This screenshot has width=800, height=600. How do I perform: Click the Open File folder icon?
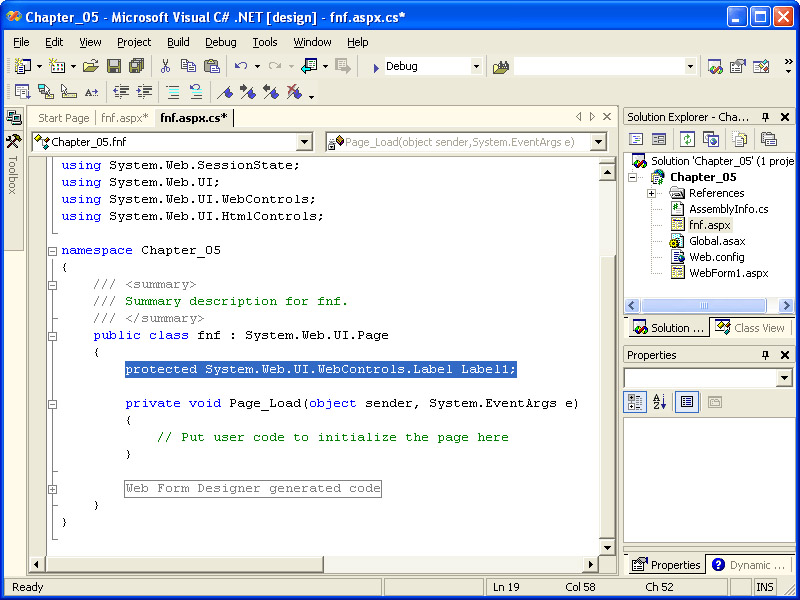(91, 66)
